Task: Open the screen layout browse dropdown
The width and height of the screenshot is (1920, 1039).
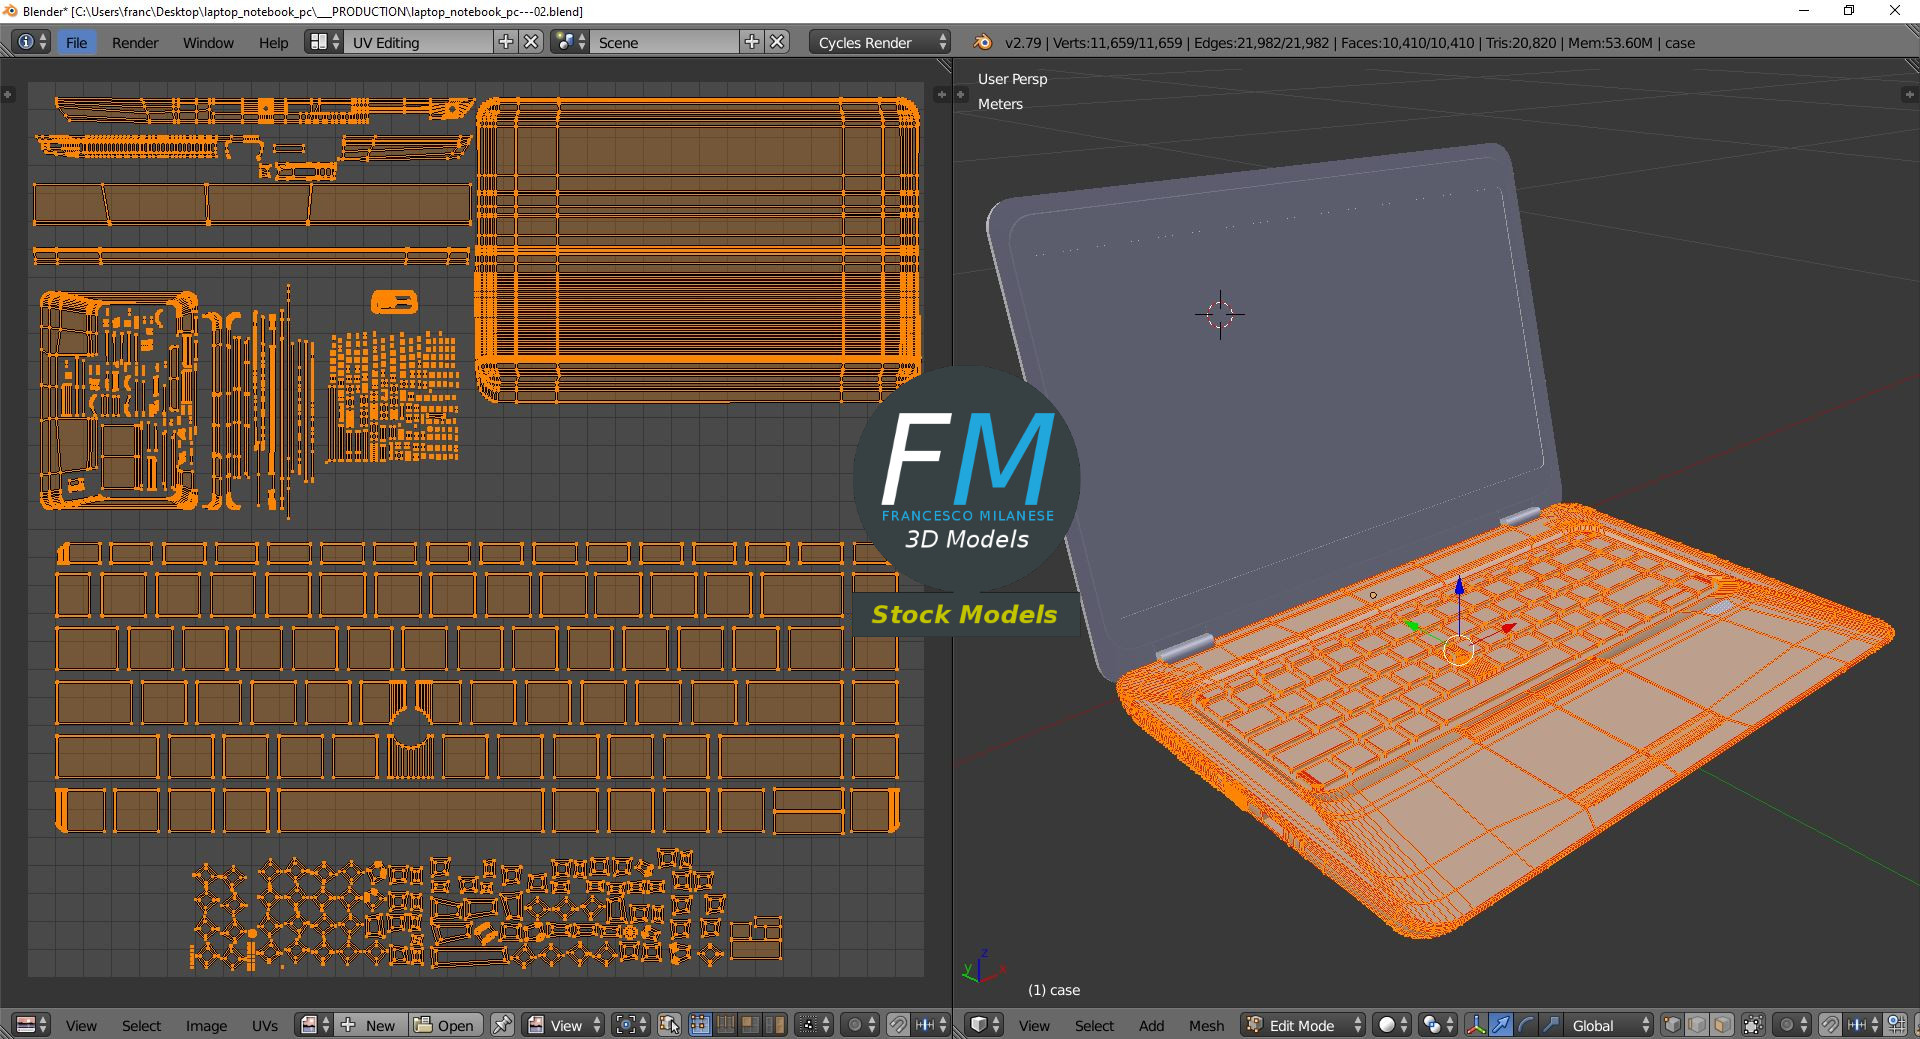Action: coord(324,42)
